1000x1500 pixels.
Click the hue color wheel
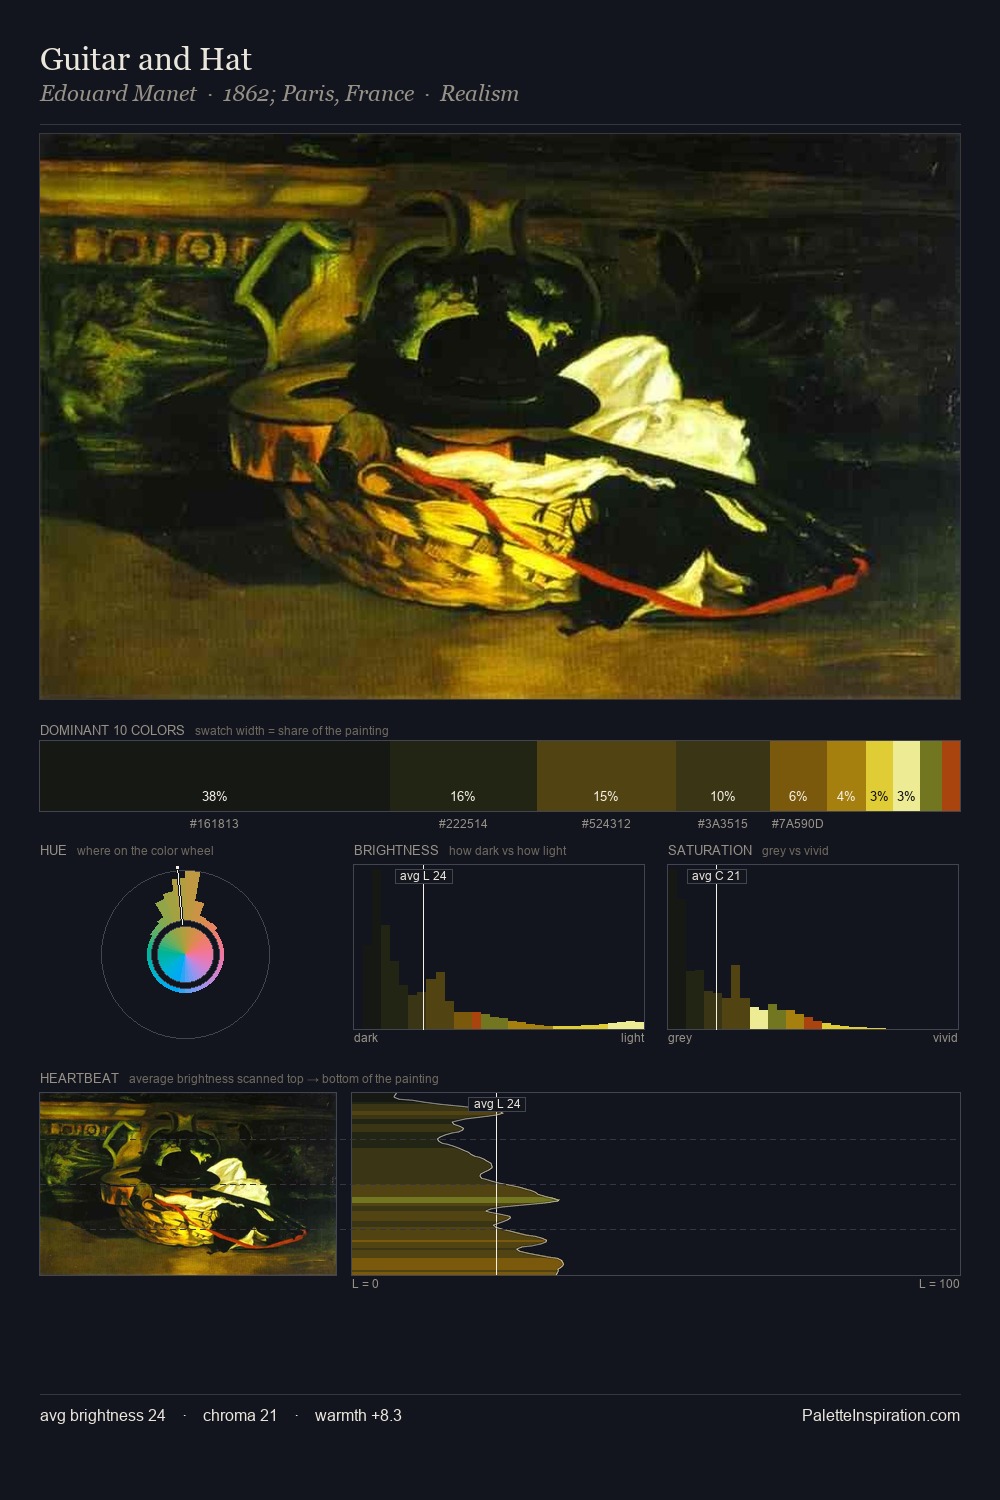pyautogui.click(x=185, y=954)
